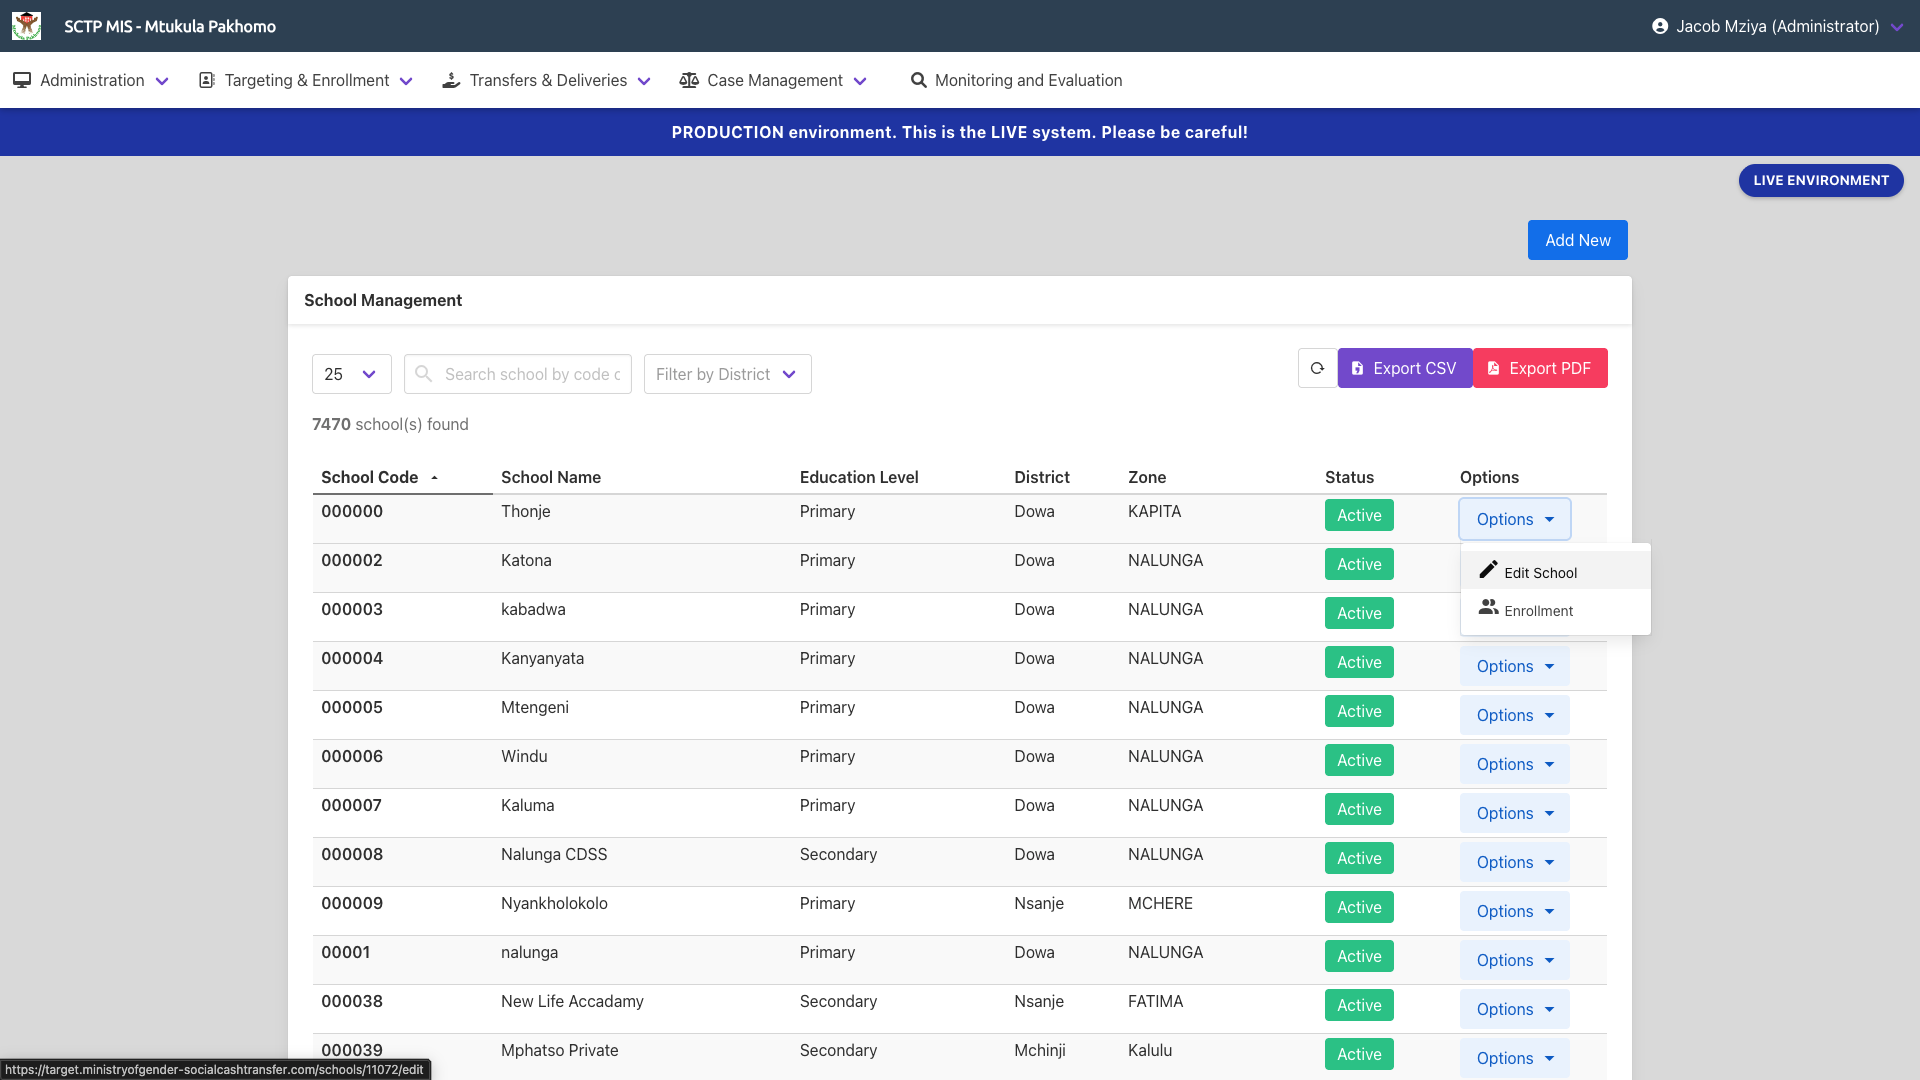Expand the Administration menu chevron
Viewport: 1920px width, 1080px height.
pos(162,81)
